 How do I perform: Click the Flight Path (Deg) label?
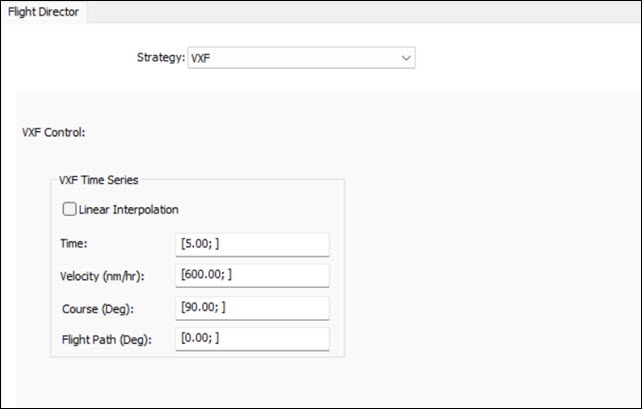(x=105, y=339)
